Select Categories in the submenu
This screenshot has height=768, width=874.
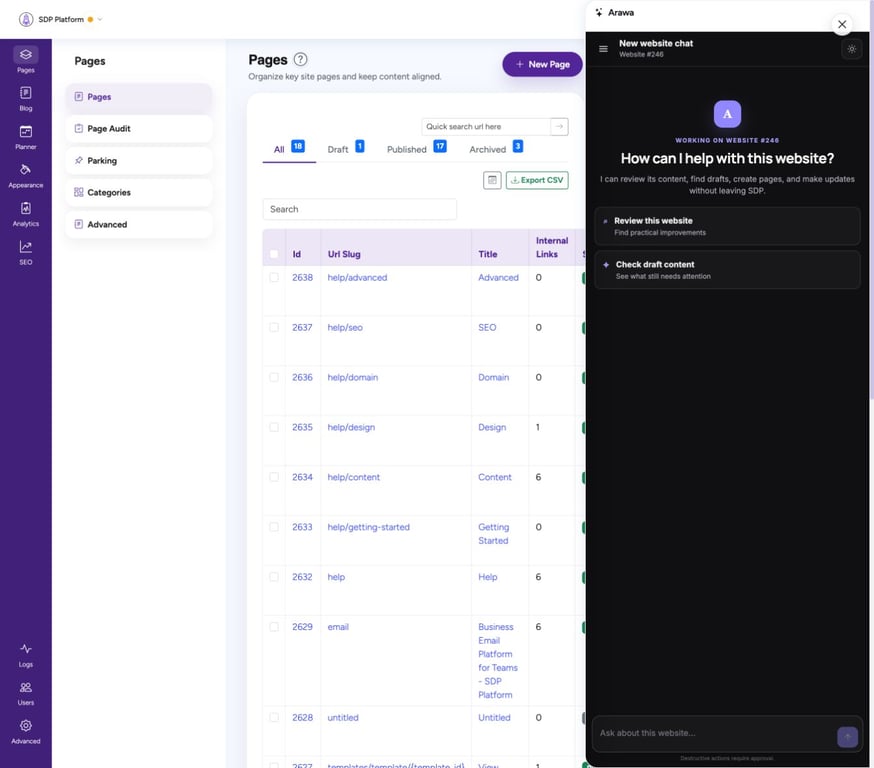pos(139,192)
